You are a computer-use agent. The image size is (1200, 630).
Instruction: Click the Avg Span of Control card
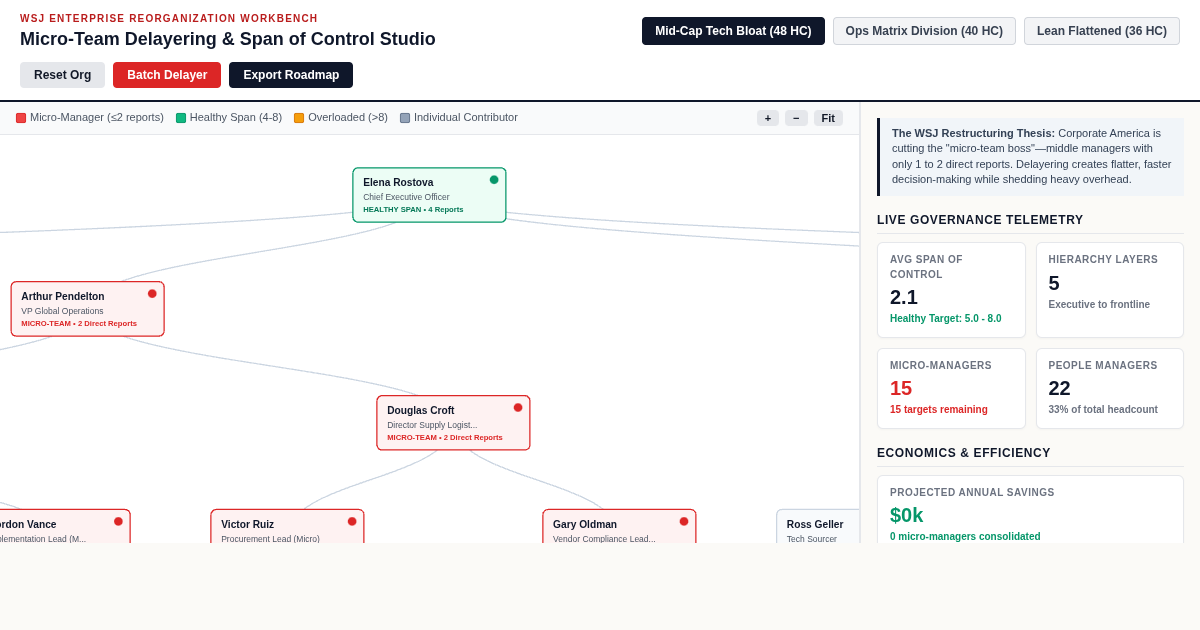[951, 290]
